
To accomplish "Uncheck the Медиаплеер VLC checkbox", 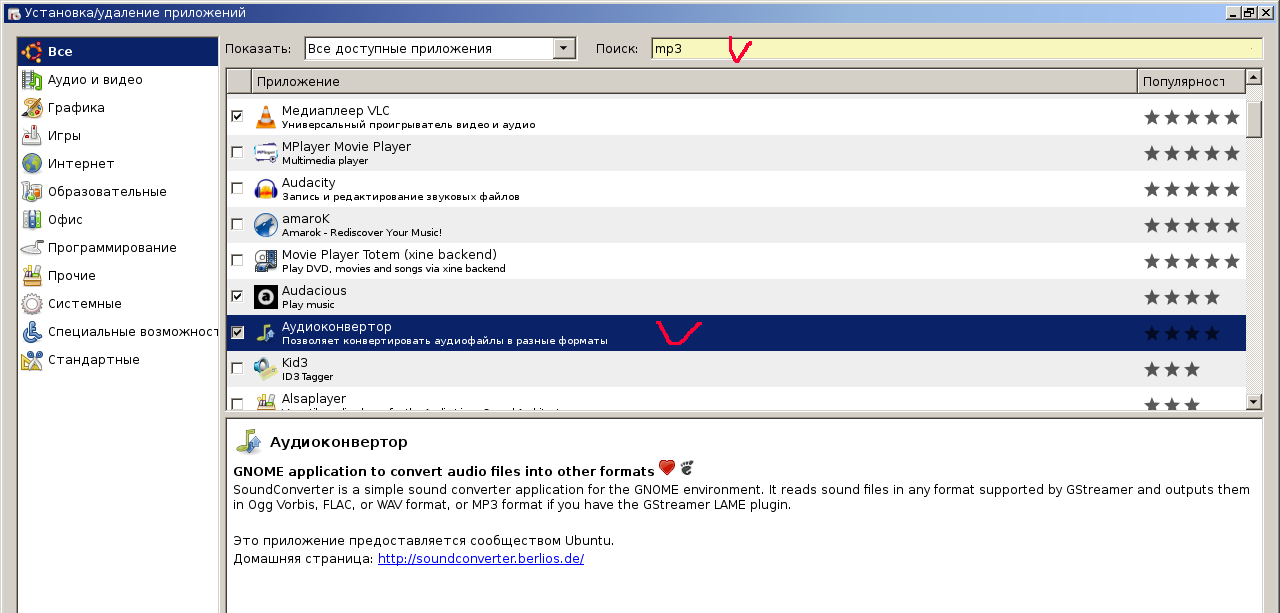I will [237, 116].
